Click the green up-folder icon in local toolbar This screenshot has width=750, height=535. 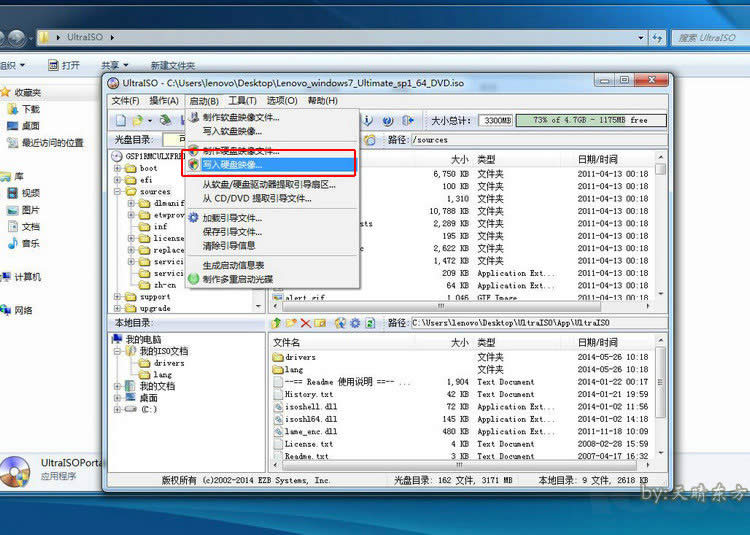pyautogui.click(x=276, y=323)
